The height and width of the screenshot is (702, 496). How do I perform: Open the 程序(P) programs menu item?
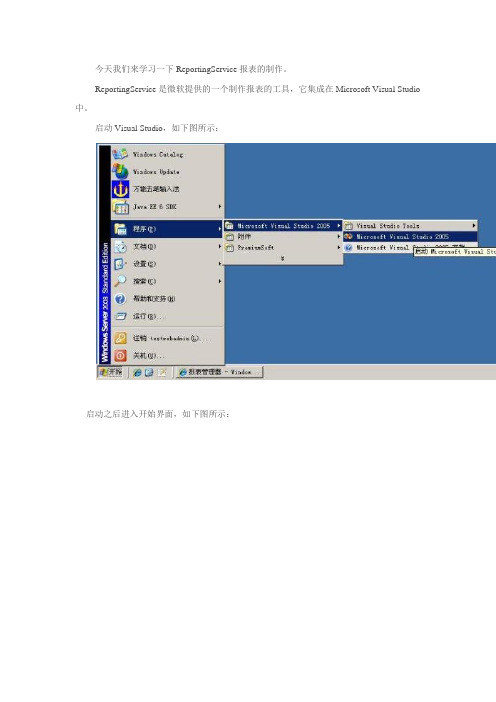(167, 229)
